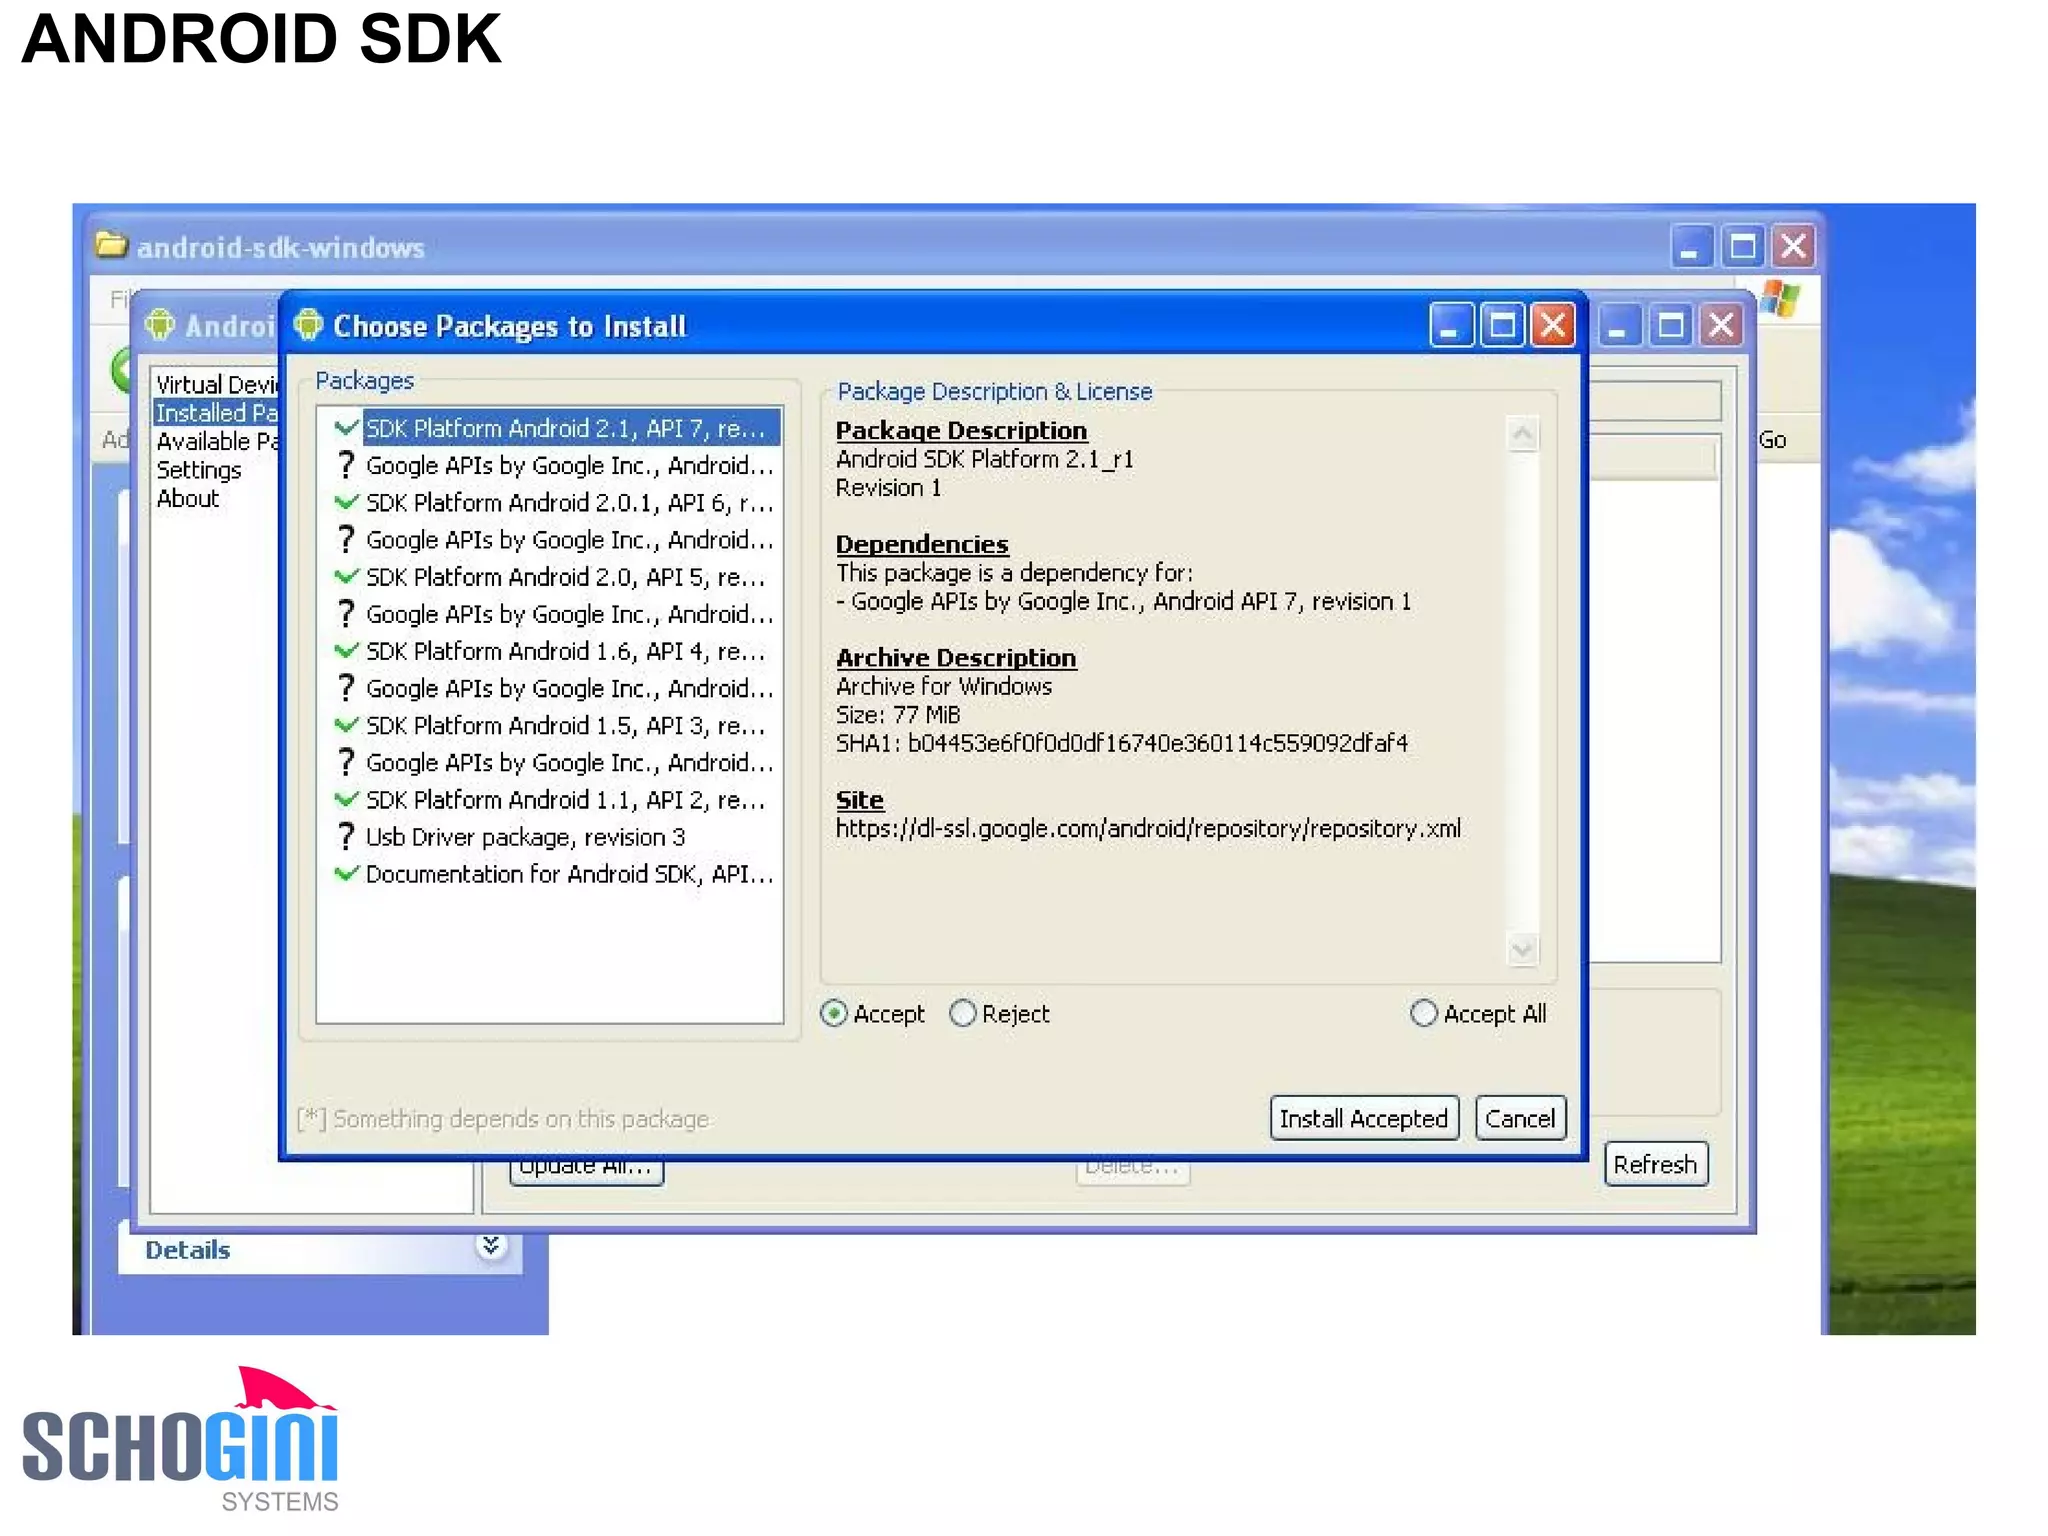
Task: Close the Android SDK manager background window
Action: pos(1721,325)
